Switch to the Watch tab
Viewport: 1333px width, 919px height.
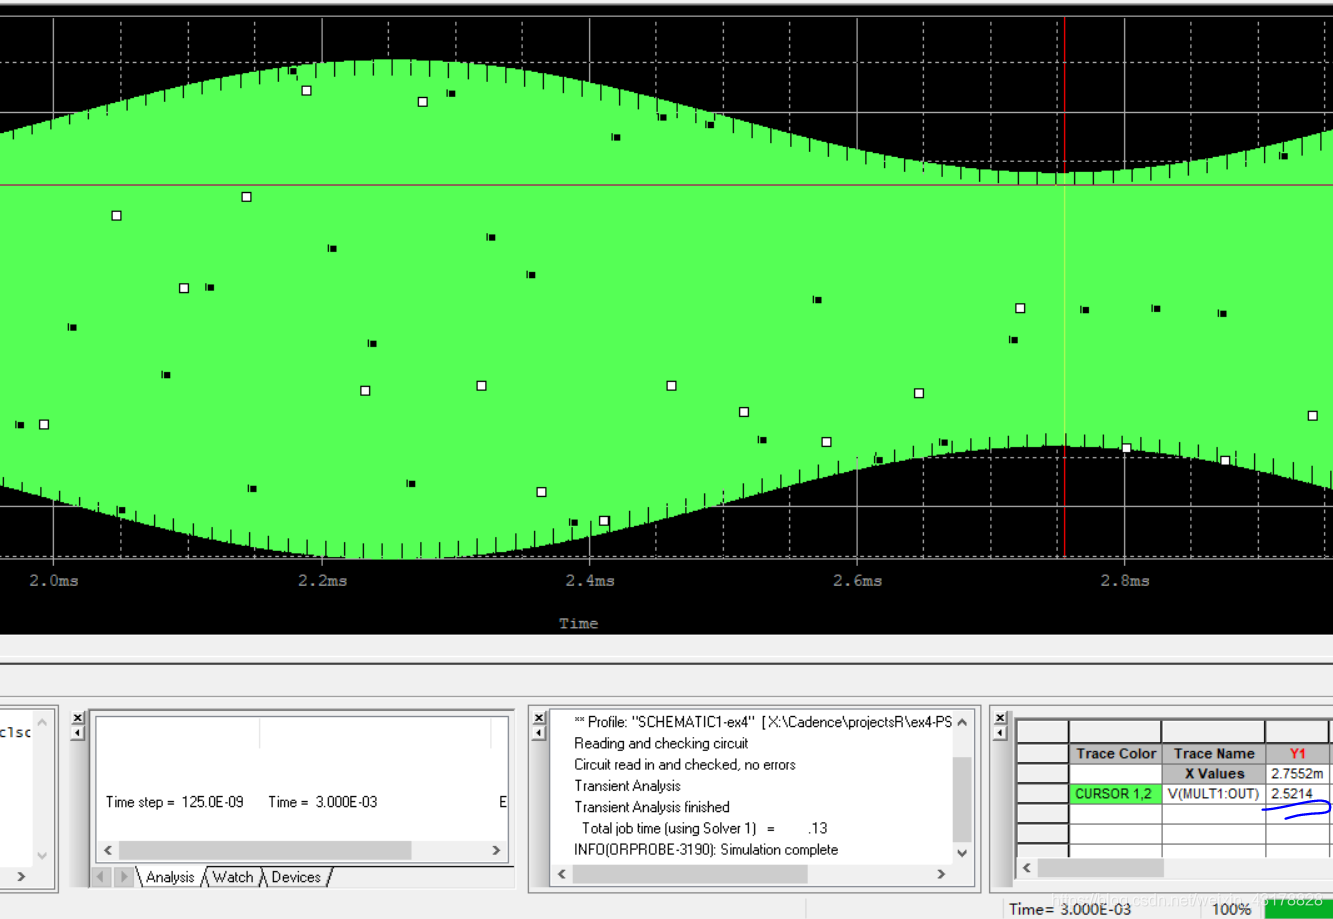(233, 877)
